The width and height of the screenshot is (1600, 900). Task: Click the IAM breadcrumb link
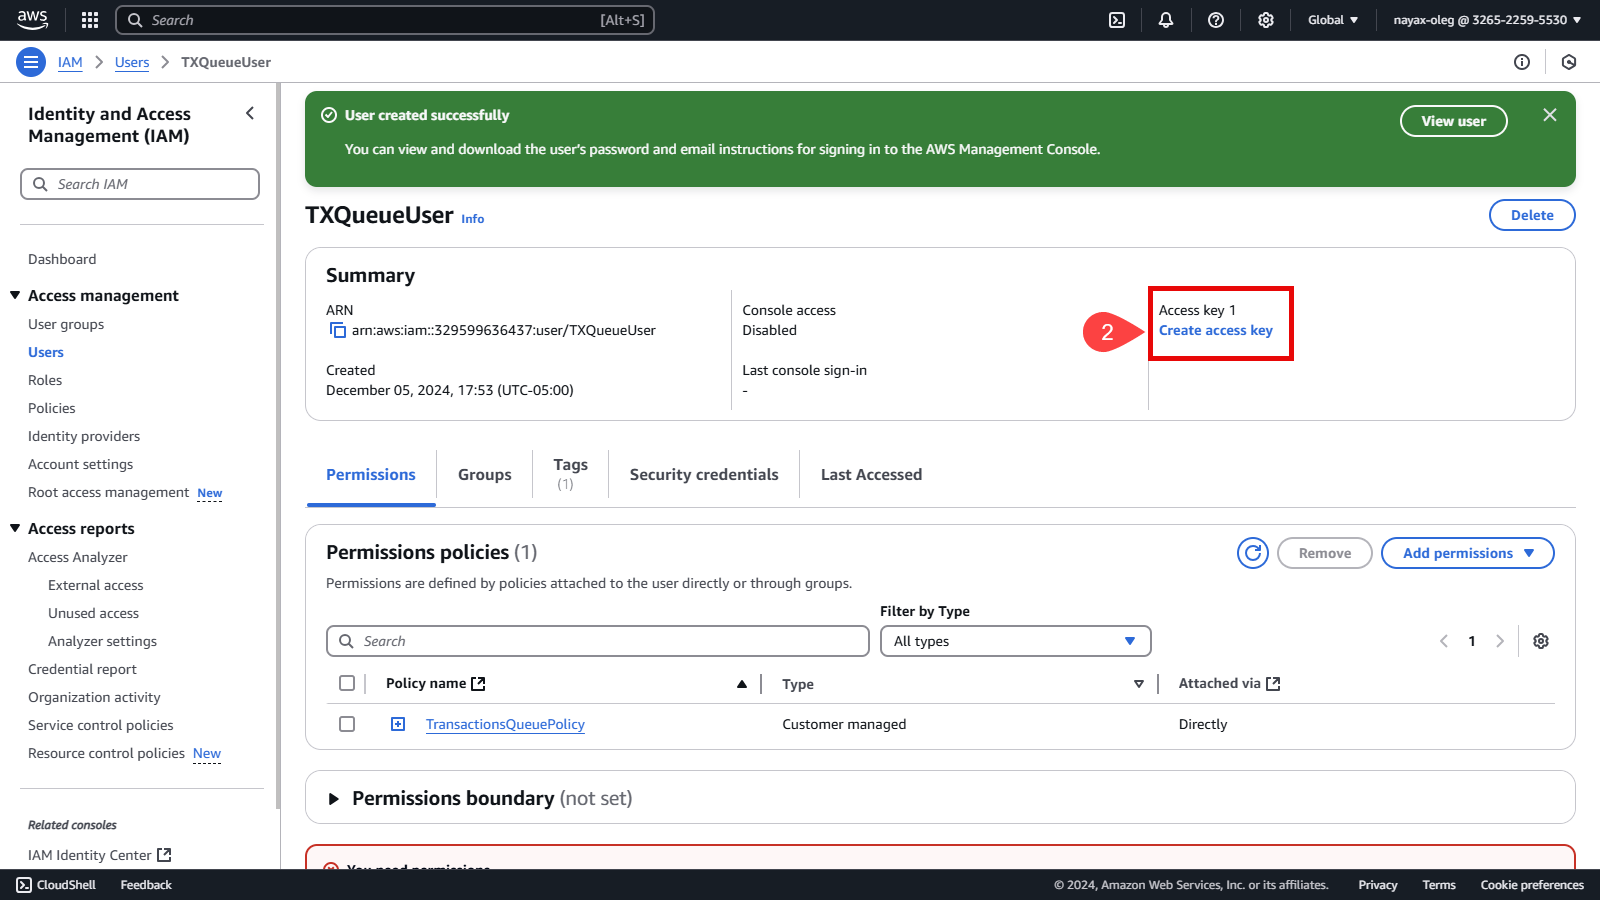pyautogui.click(x=70, y=62)
